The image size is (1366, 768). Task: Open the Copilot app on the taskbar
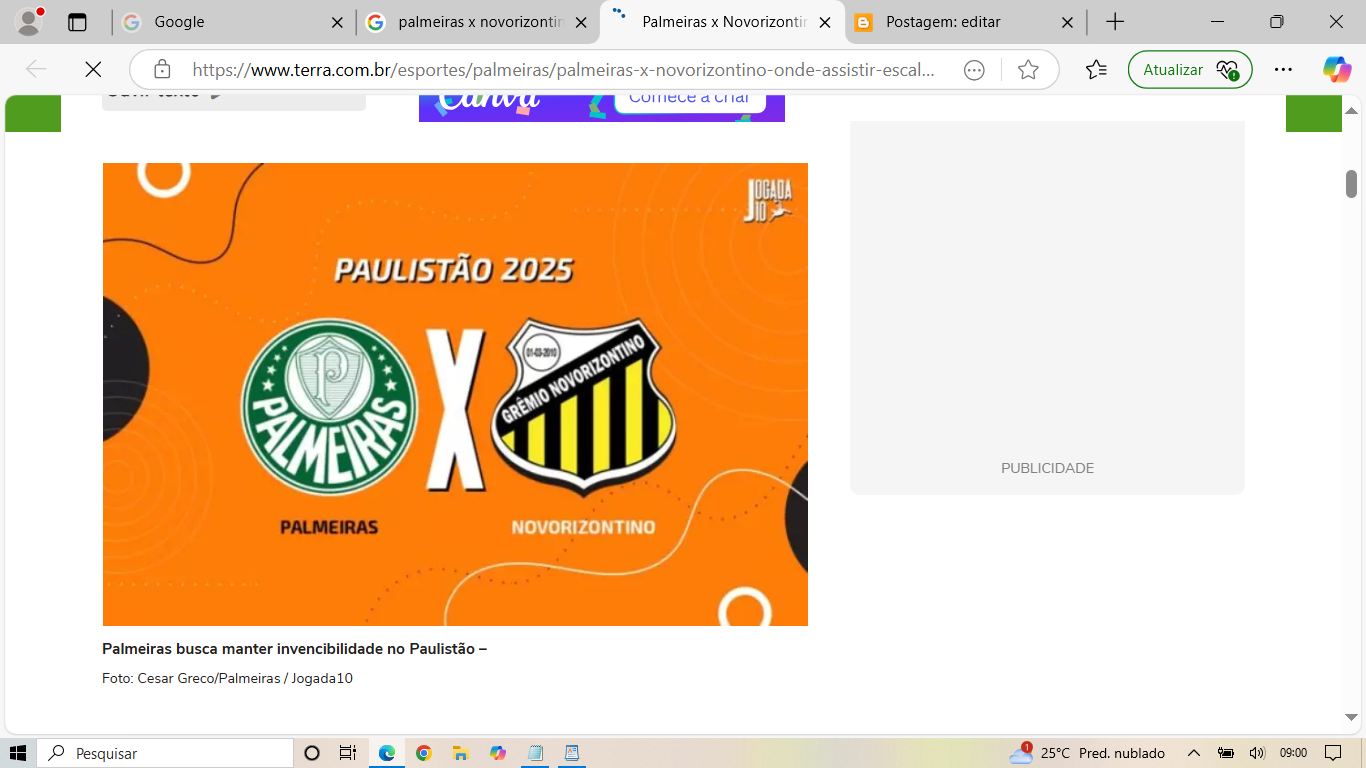498,753
